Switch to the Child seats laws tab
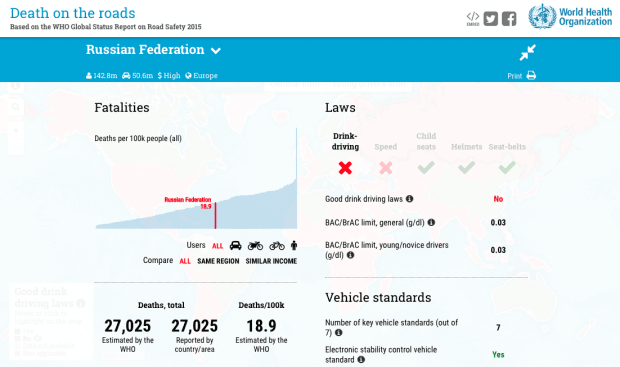Viewport: 620px width, 367px height. click(x=426, y=141)
